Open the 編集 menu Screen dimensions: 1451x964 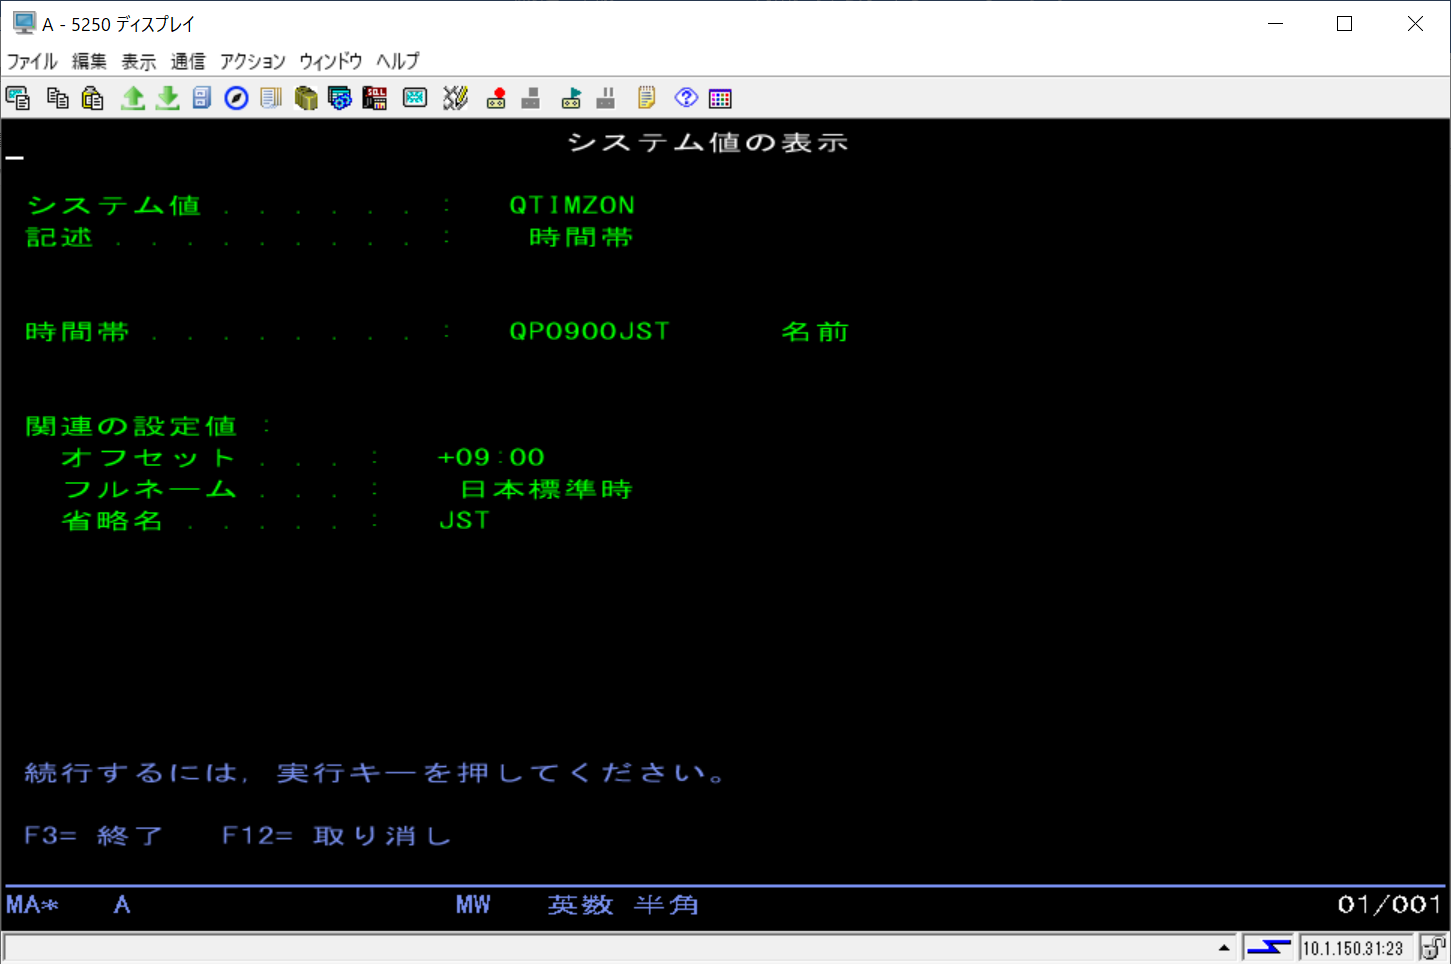(89, 61)
